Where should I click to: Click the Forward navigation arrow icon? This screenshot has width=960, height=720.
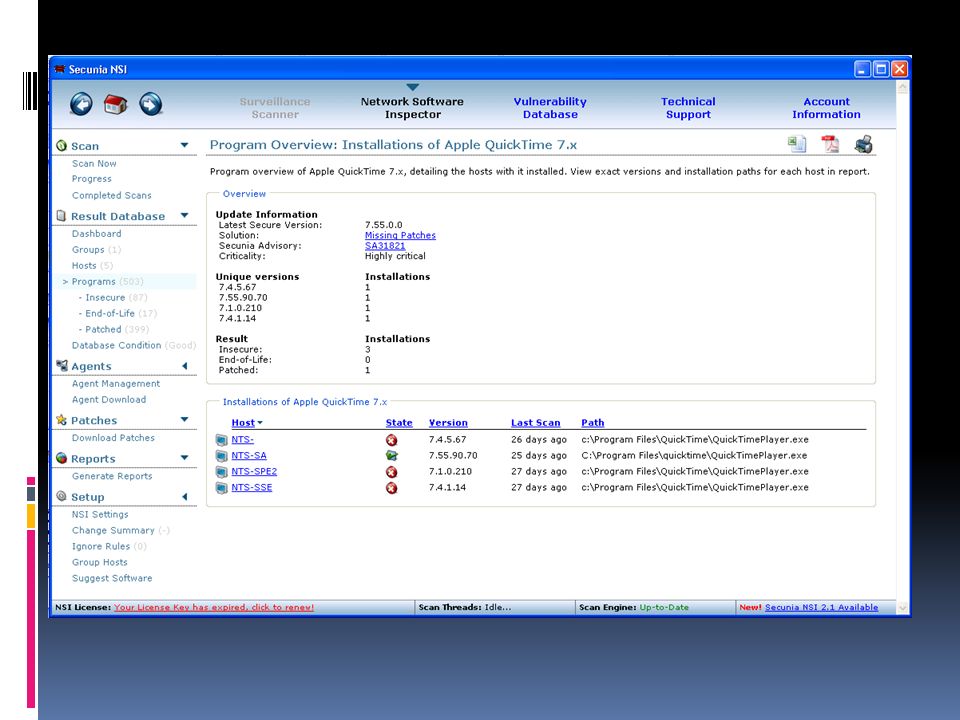point(151,104)
